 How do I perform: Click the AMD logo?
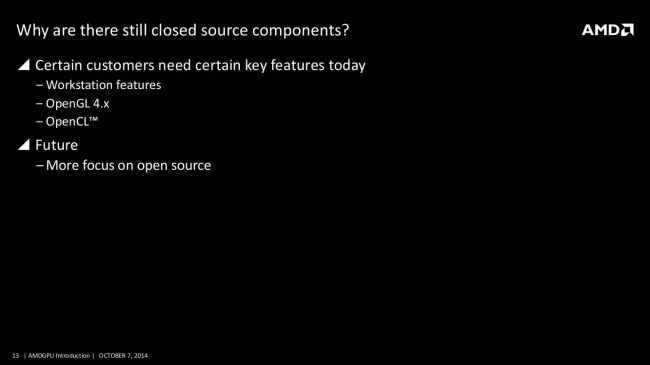[607, 30]
